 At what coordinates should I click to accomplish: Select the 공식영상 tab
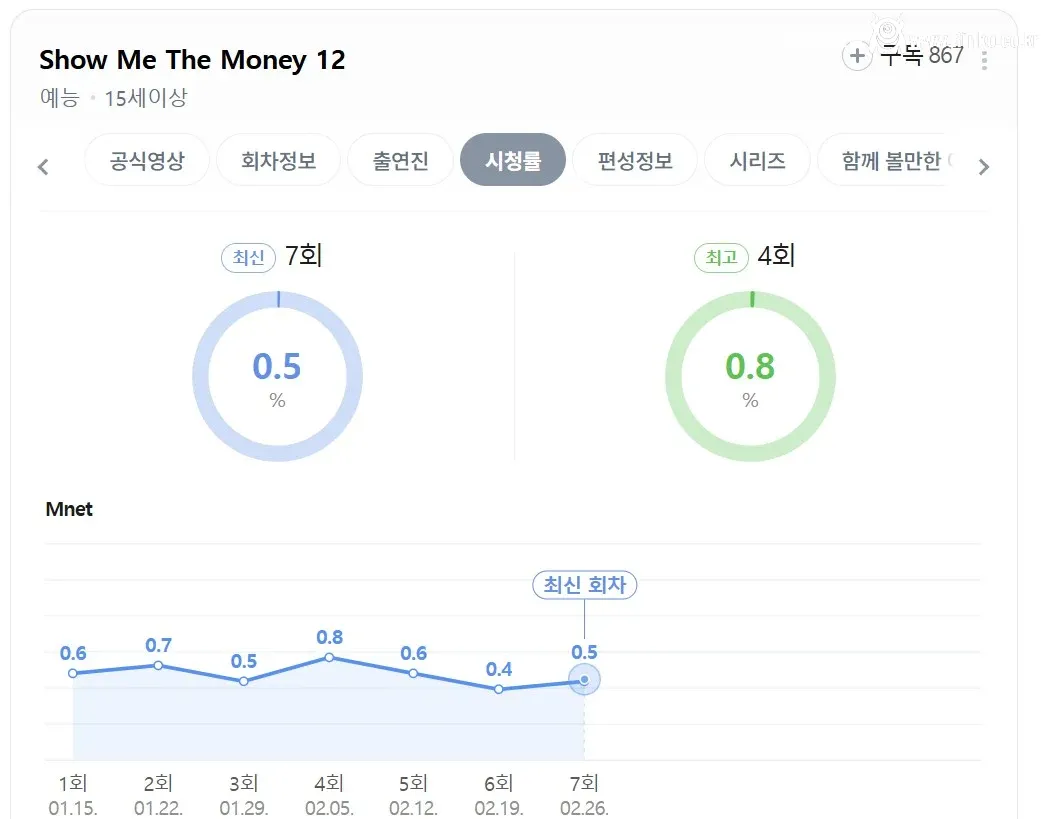tap(147, 160)
